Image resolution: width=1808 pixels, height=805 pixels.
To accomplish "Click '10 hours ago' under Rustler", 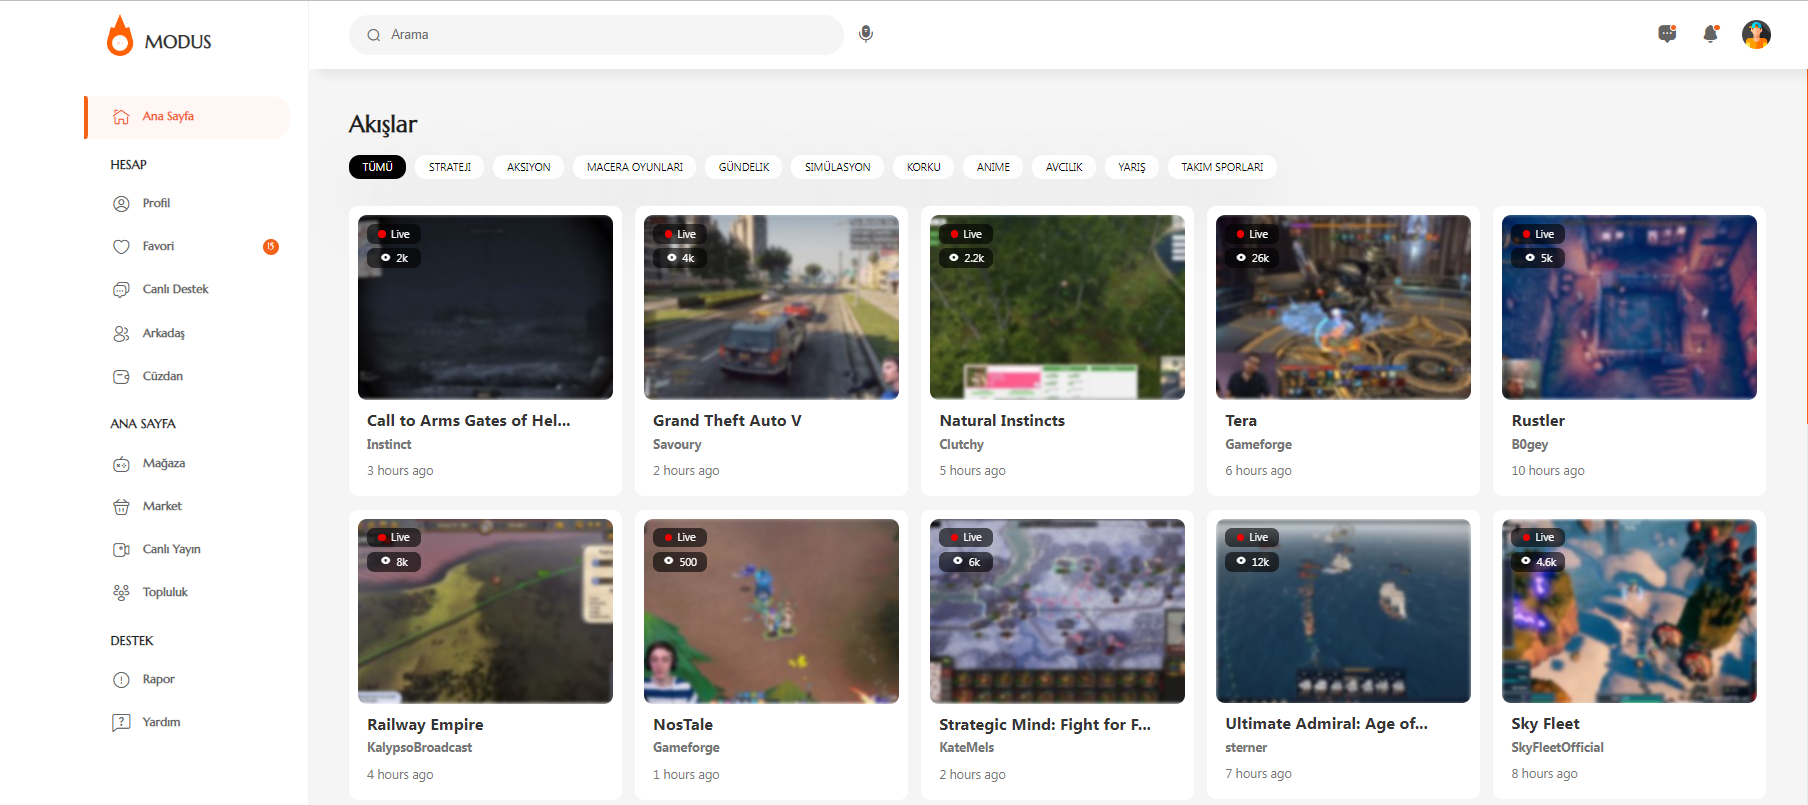I will pos(1547,471).
